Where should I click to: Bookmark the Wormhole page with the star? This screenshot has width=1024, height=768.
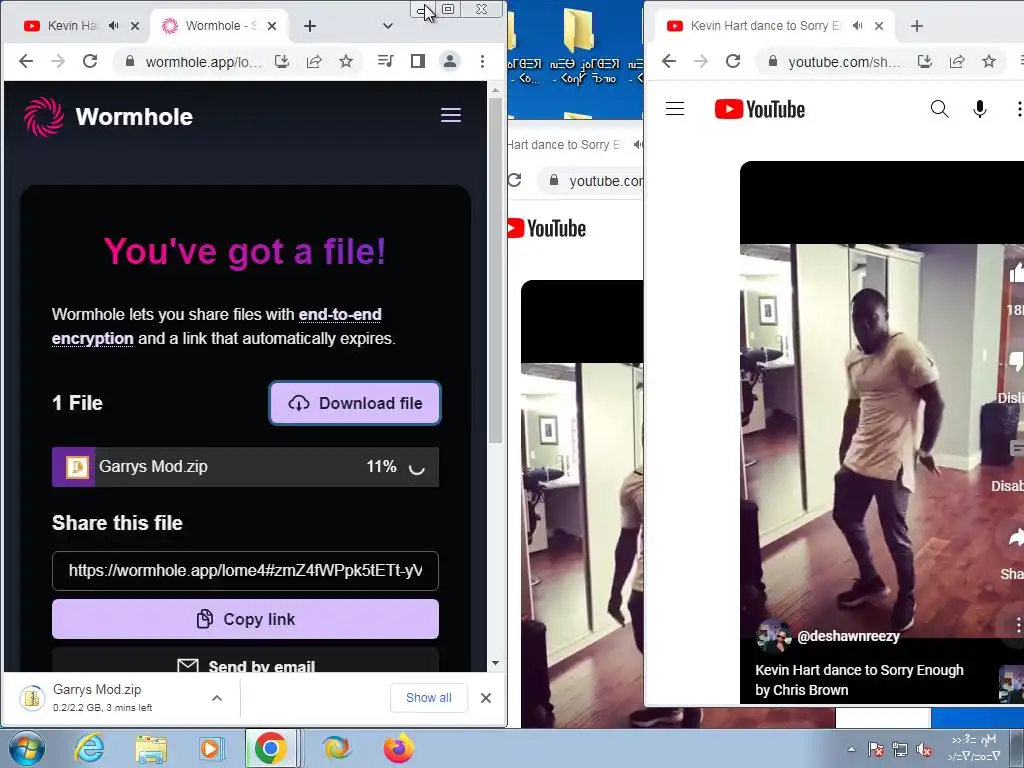[346, 61]
